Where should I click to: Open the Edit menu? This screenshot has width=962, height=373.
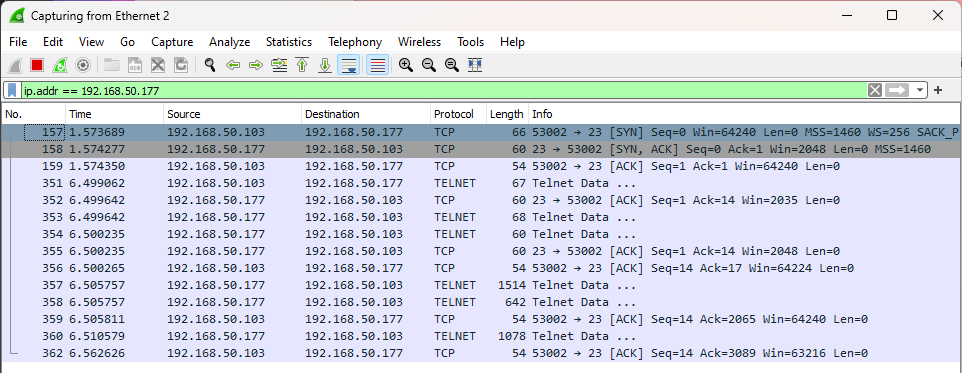53,42
